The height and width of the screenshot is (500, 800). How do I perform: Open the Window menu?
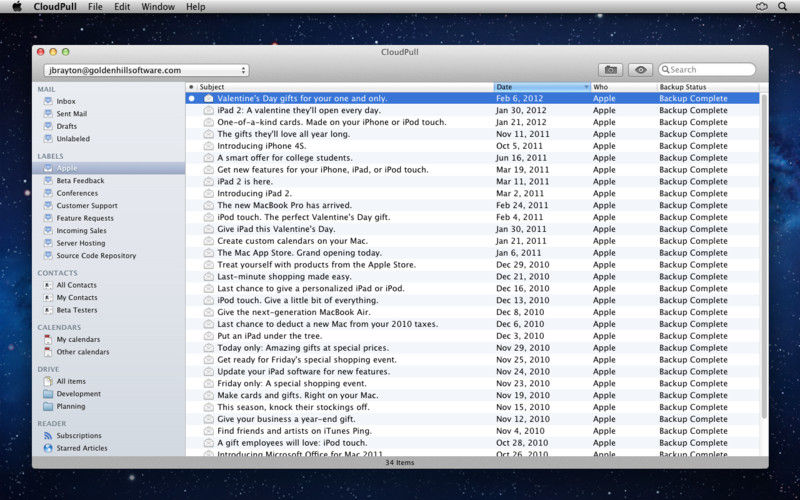pos(158,7)
